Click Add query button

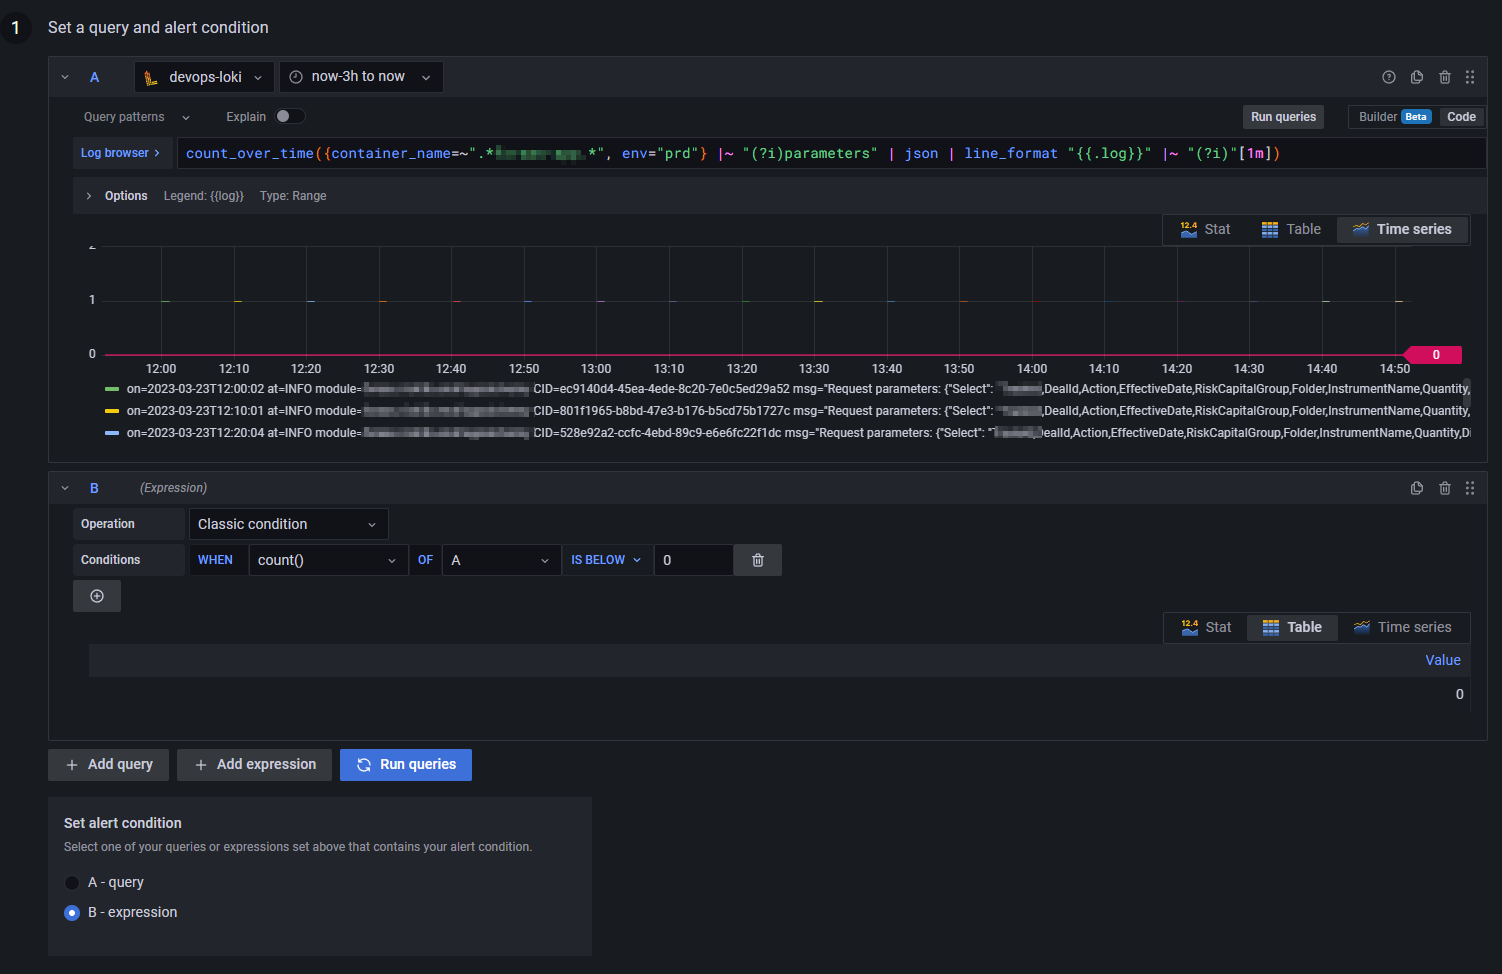coord(109,765)
